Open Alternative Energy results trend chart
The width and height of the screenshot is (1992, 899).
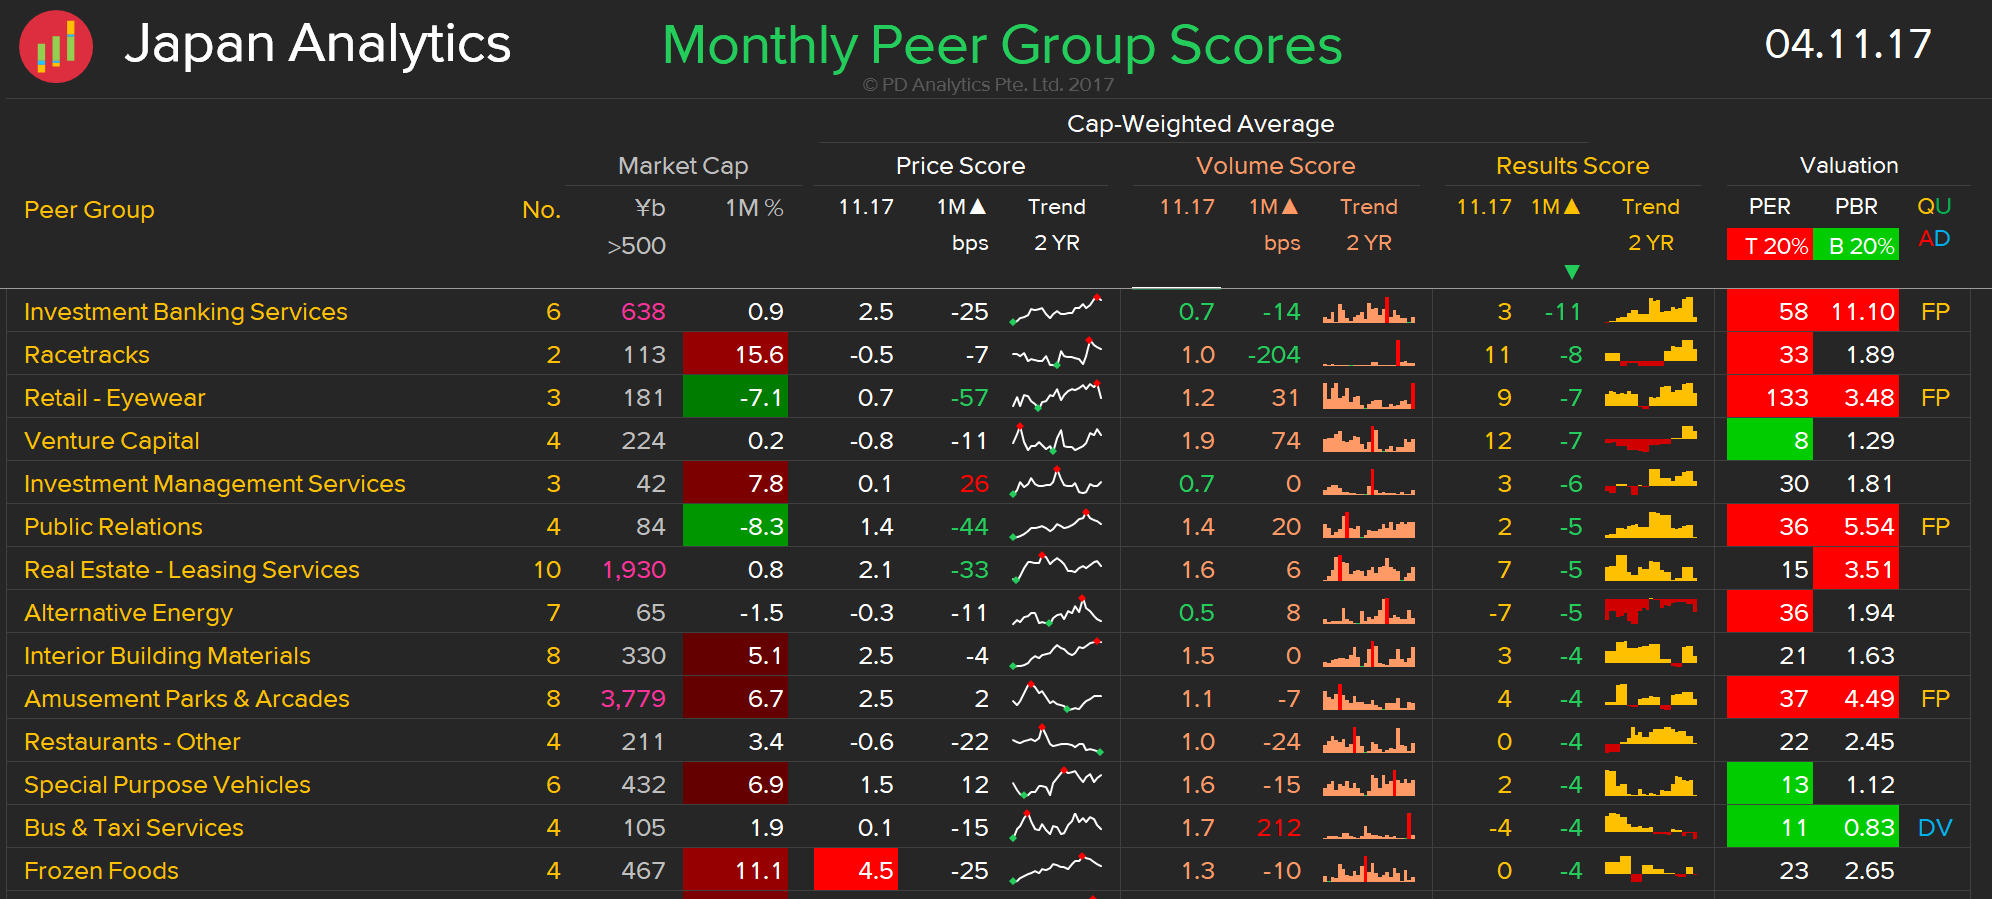[1650, 612]
